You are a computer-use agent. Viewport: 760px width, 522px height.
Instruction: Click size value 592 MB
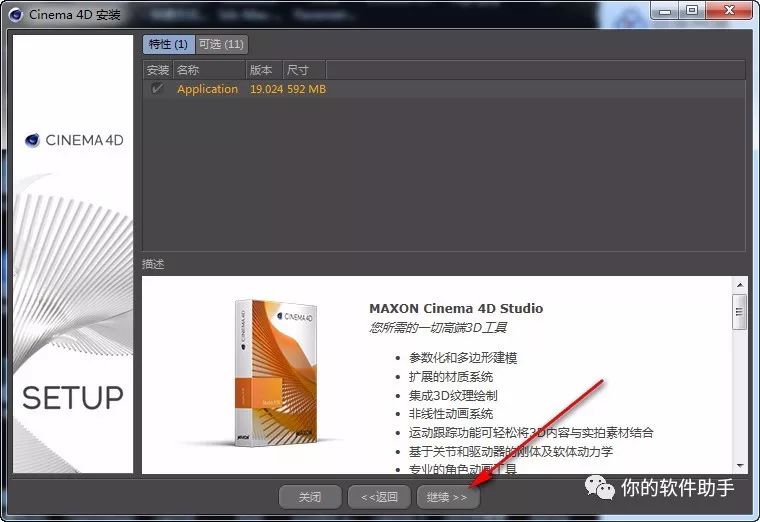(306, 89)
